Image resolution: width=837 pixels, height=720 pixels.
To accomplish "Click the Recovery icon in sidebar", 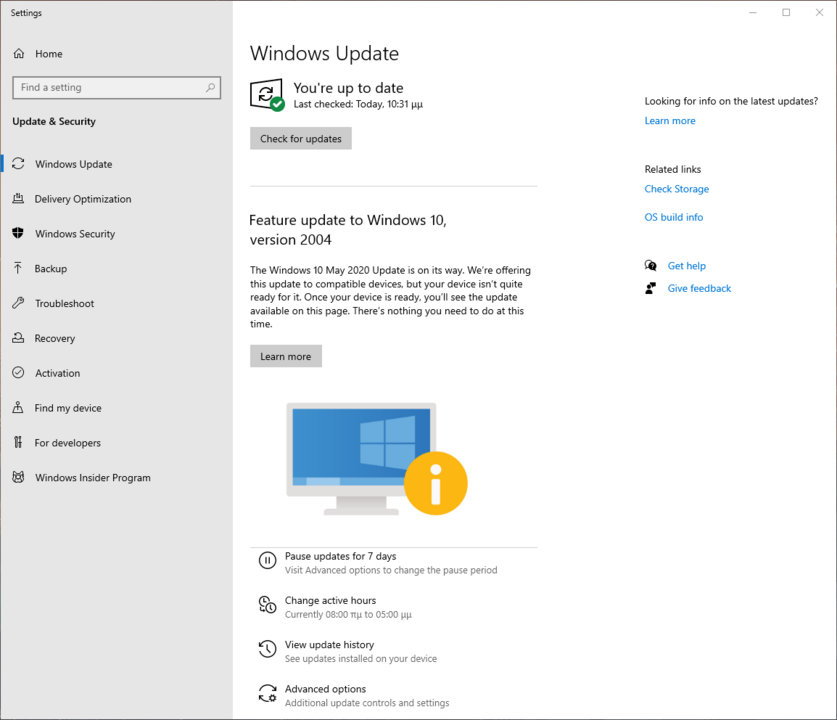I will pyautogui.click(x=18, y=338).
